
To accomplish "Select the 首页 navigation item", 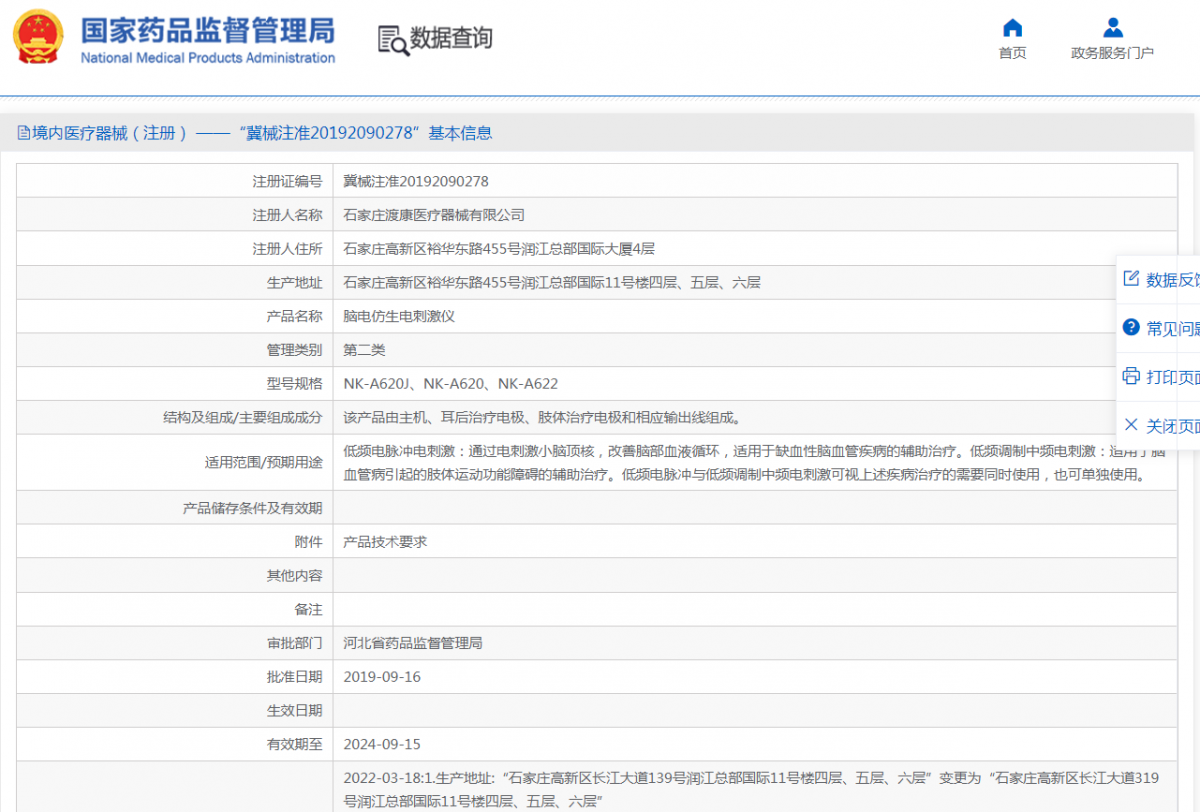I will [1012, 52].
